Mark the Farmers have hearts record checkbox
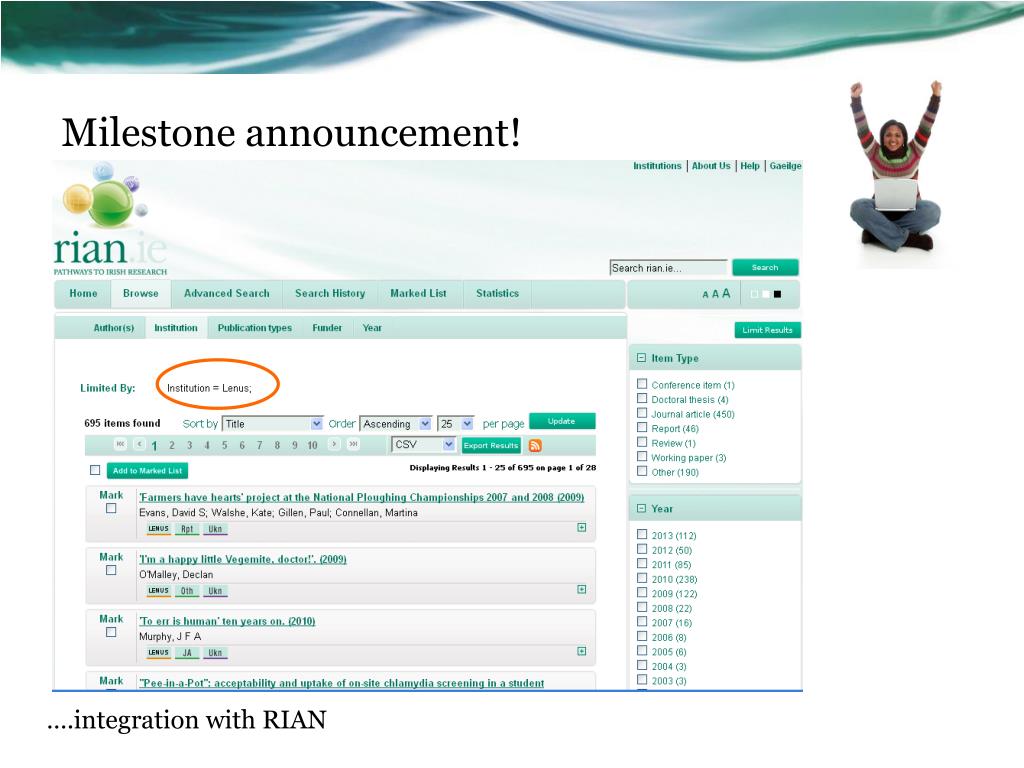Viewport: 1024px width, 768px height. point(111,508)
